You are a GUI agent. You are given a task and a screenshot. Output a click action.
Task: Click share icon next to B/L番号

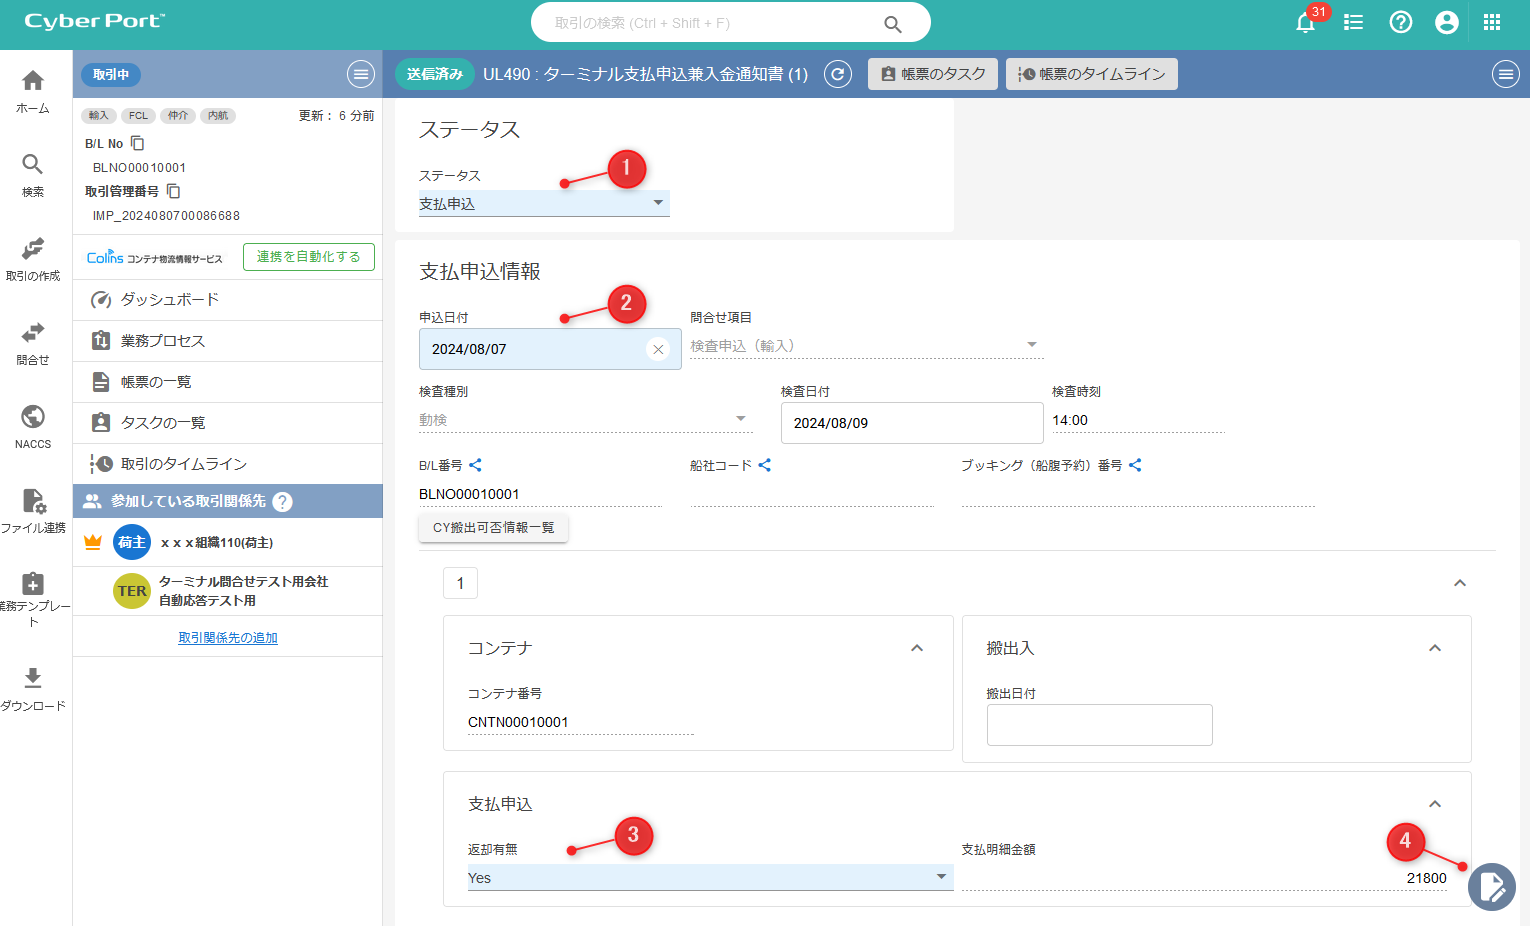click(476, 465)
